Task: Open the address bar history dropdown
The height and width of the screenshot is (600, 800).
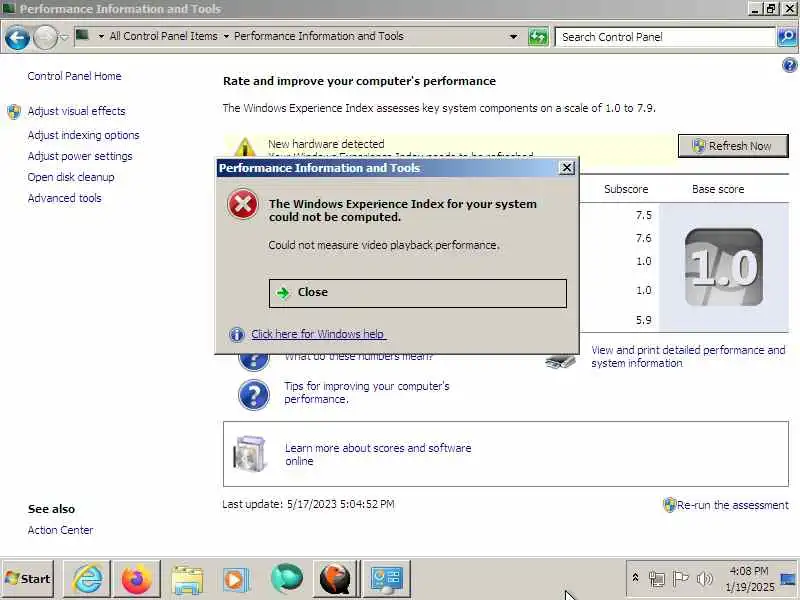Action: (514, 37)
